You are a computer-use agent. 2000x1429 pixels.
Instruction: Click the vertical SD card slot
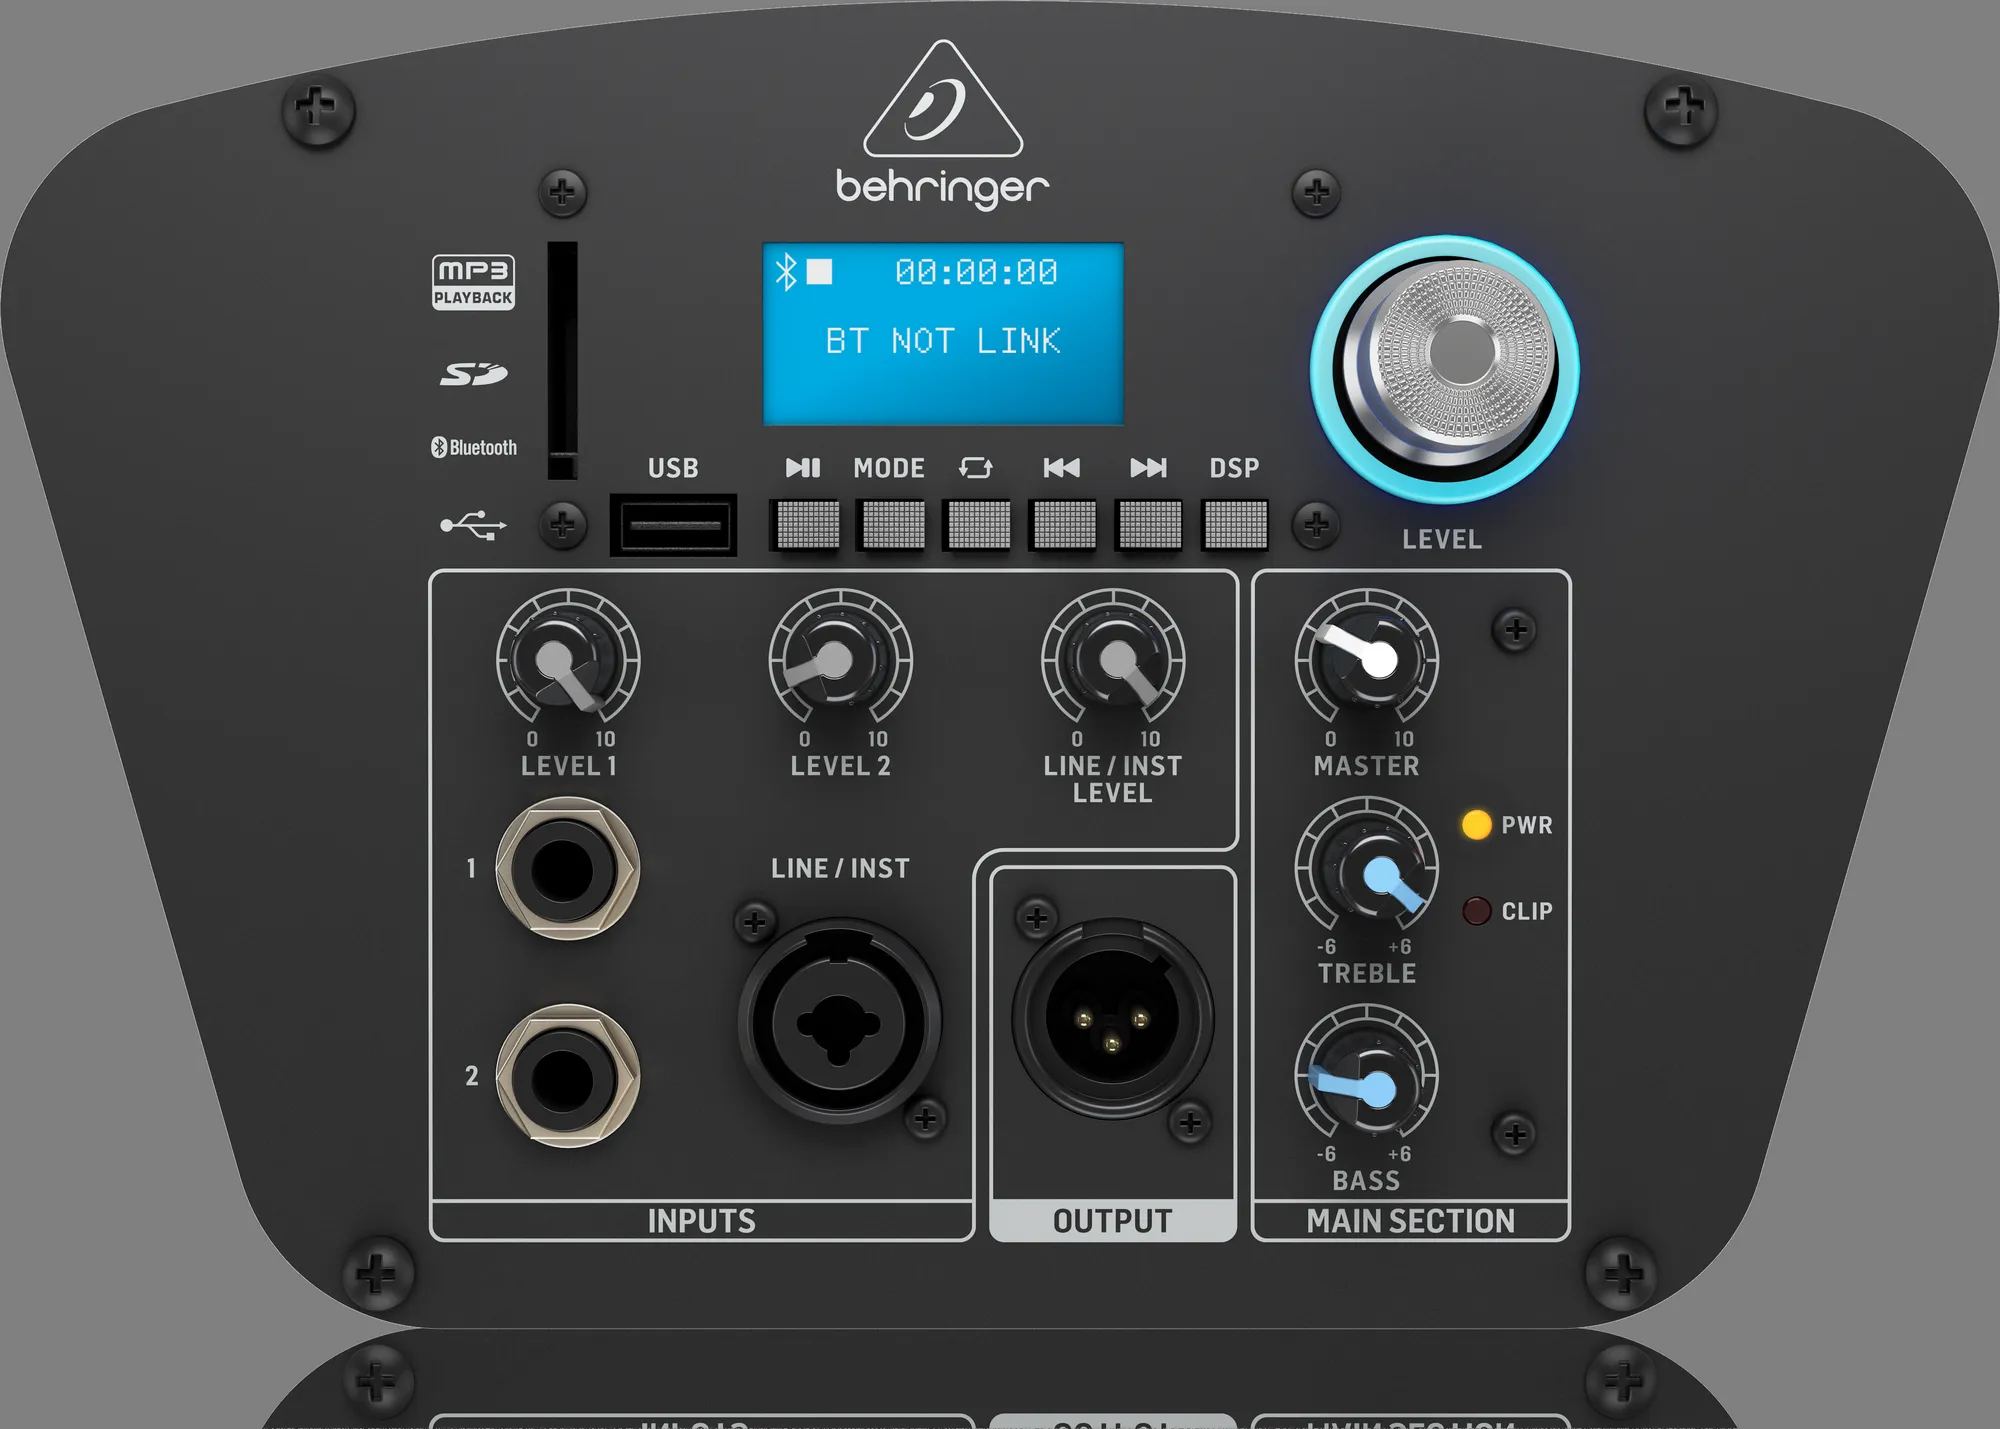(562, 360)
